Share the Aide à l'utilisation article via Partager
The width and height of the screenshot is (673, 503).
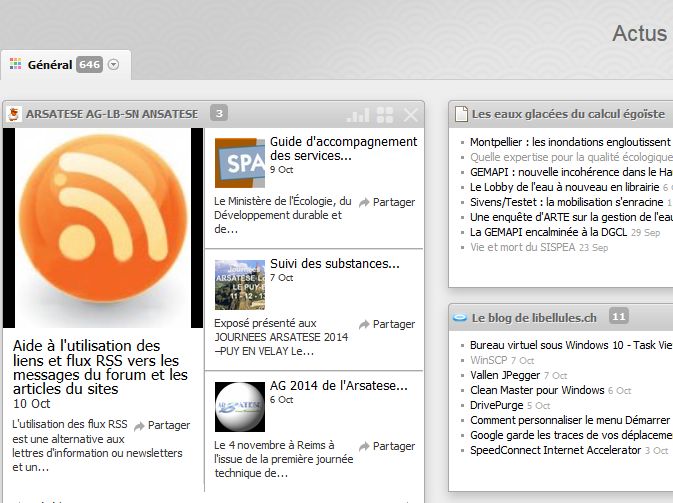point(162,425)
